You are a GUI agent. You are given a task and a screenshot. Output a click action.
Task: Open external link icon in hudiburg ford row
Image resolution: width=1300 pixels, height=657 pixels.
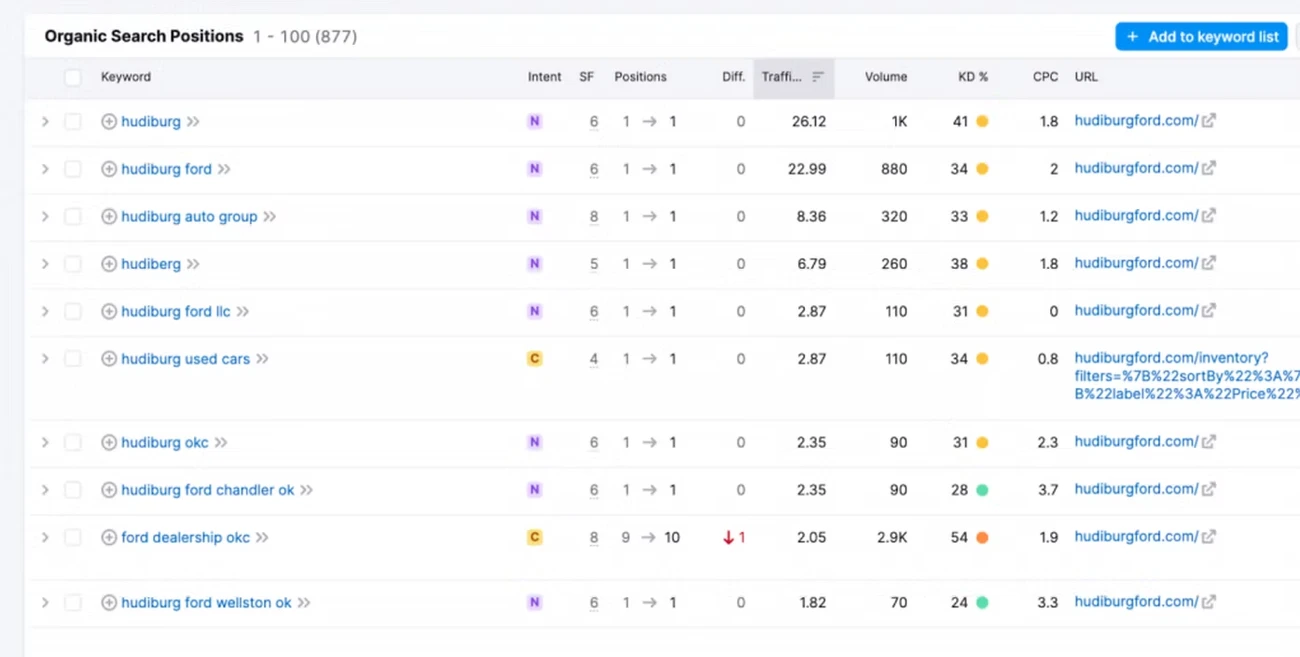[1209, 168]
